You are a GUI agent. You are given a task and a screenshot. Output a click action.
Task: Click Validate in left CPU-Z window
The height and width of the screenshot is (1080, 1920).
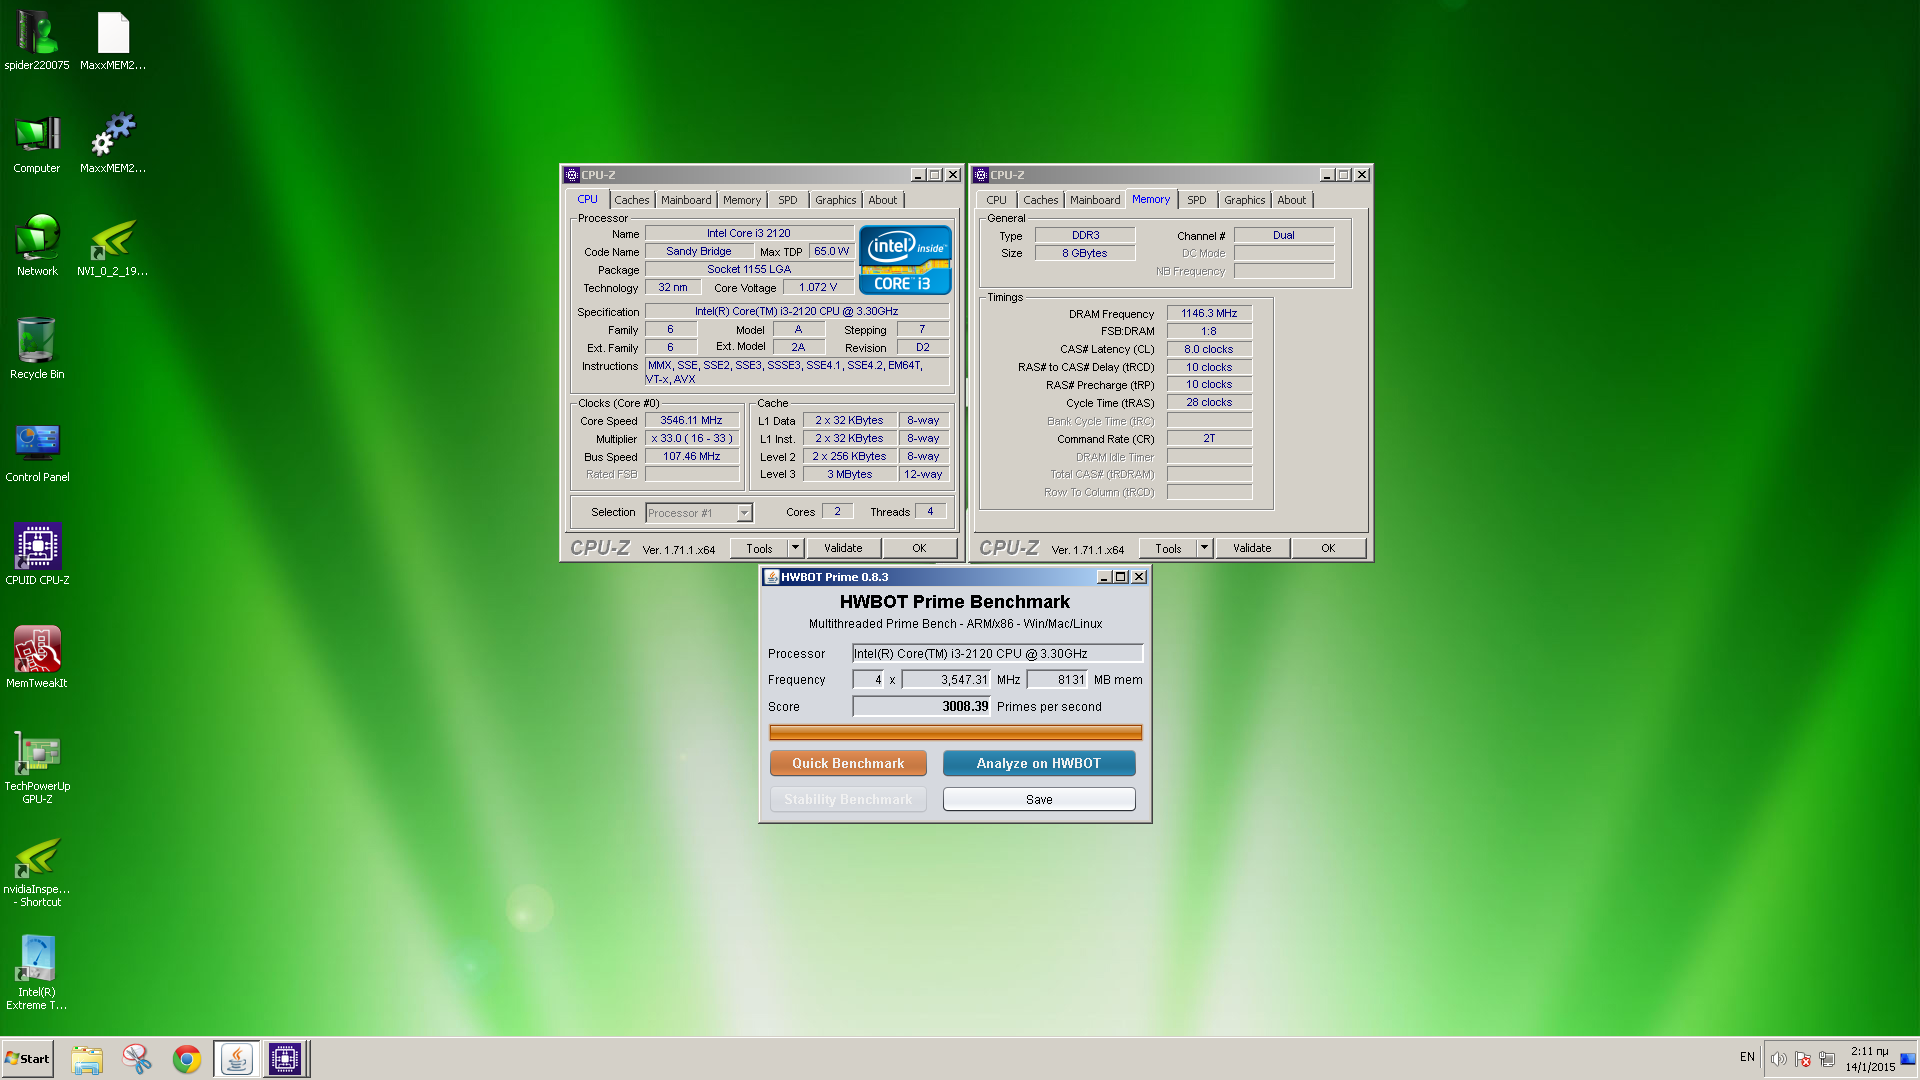click(843, 548)
